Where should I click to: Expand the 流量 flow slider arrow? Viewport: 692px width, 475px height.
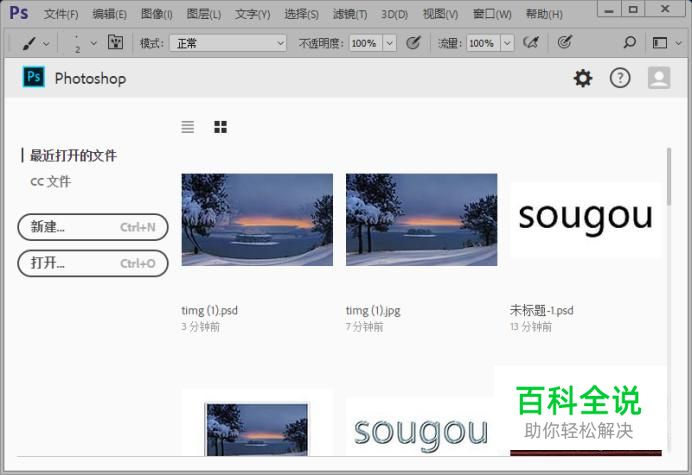(x=507, y=43)
